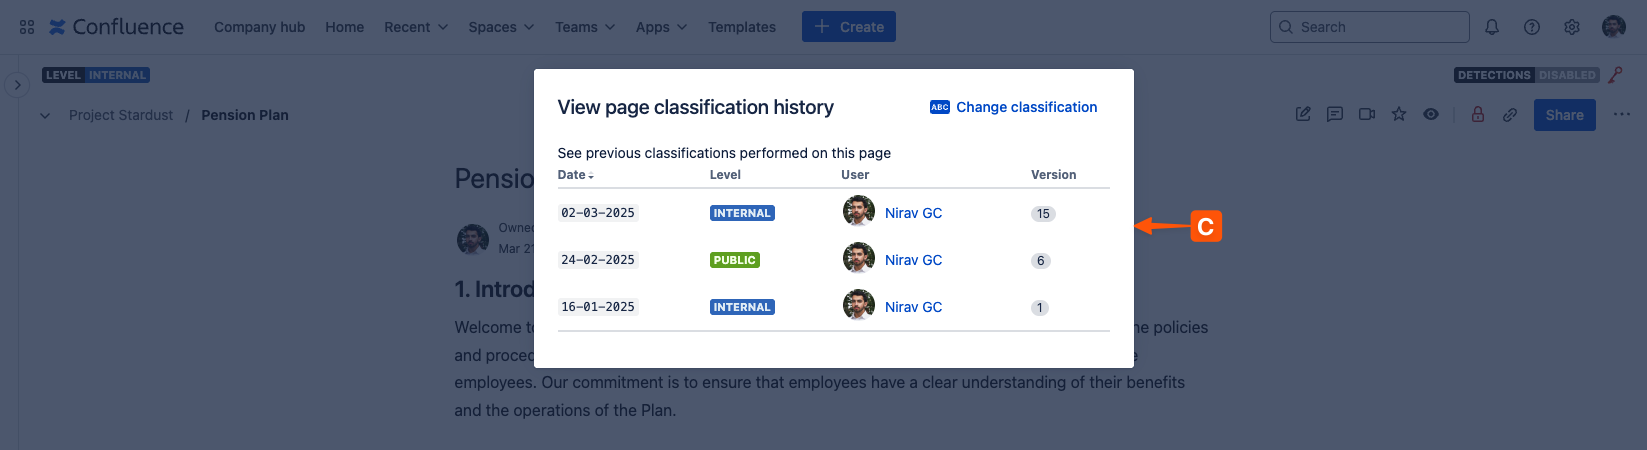Star this page as favorite
The height and width of the screenshot is (450, 1647).
click(1399, 115)
